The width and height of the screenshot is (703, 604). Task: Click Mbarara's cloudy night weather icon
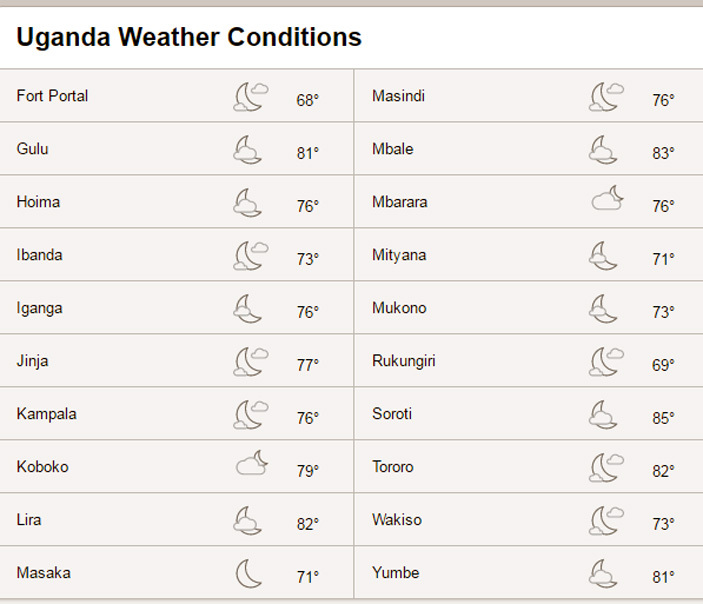point(608,198)
